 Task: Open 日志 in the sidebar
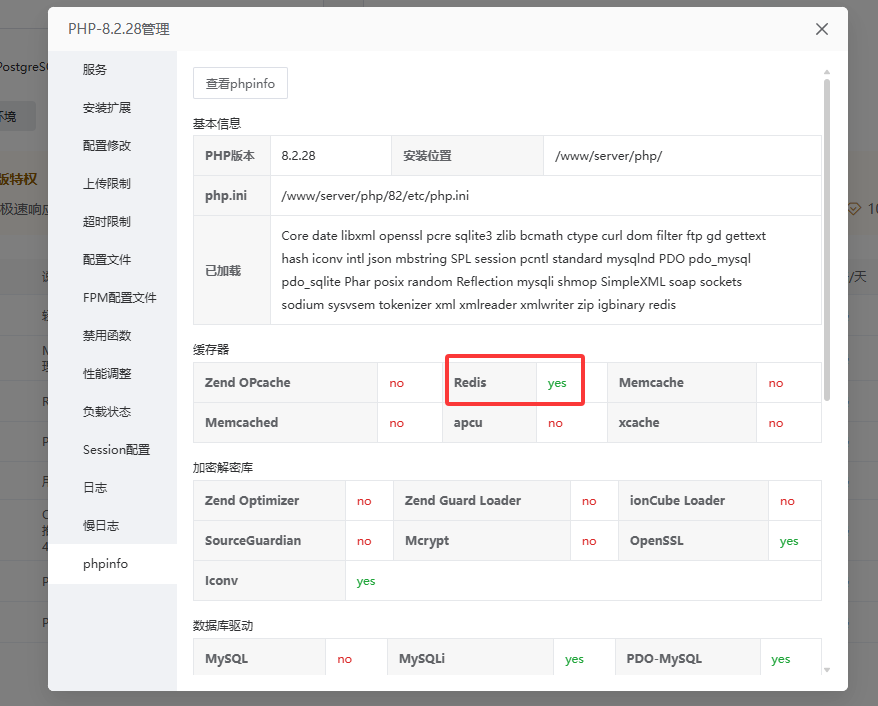pyautogui.click(x=95, y=488)
